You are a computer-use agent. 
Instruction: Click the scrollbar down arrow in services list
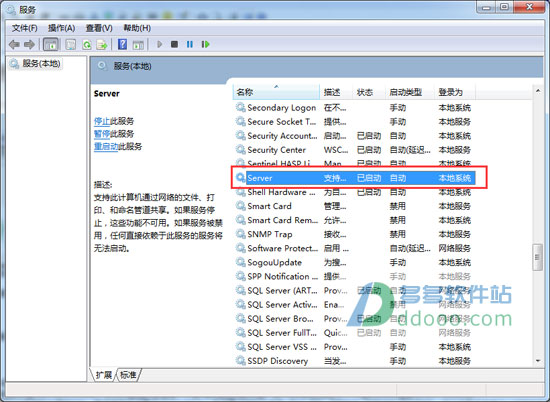coord(538,361)
